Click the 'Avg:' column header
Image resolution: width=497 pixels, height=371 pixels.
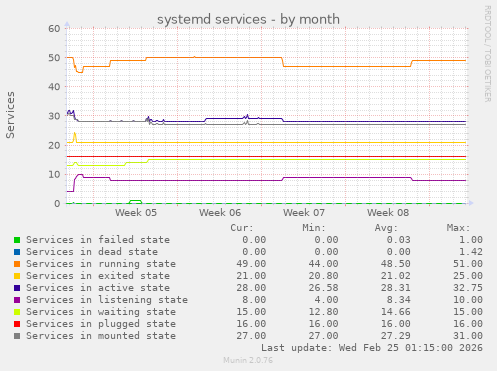pyautogui.click(x=386, y=228)
